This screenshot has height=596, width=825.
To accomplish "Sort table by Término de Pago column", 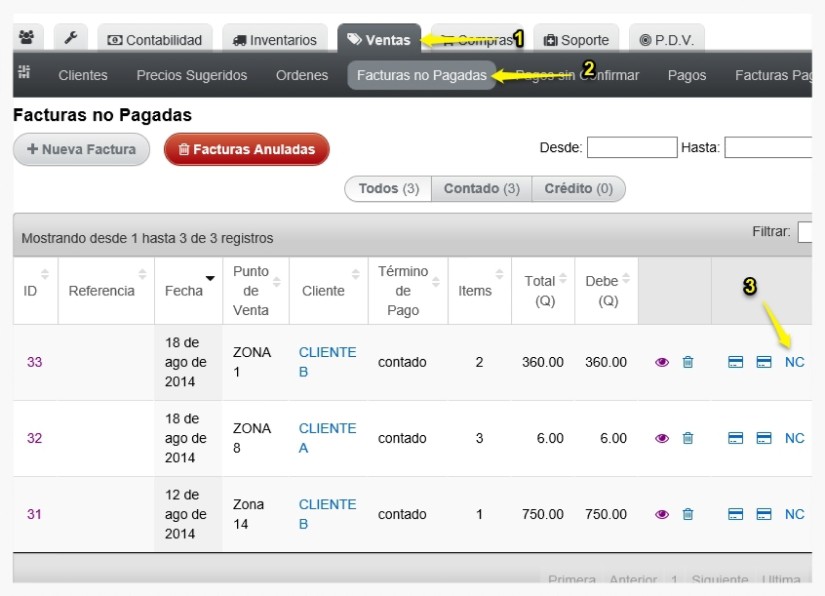I will pyautogui.click(x=408, y=290).
